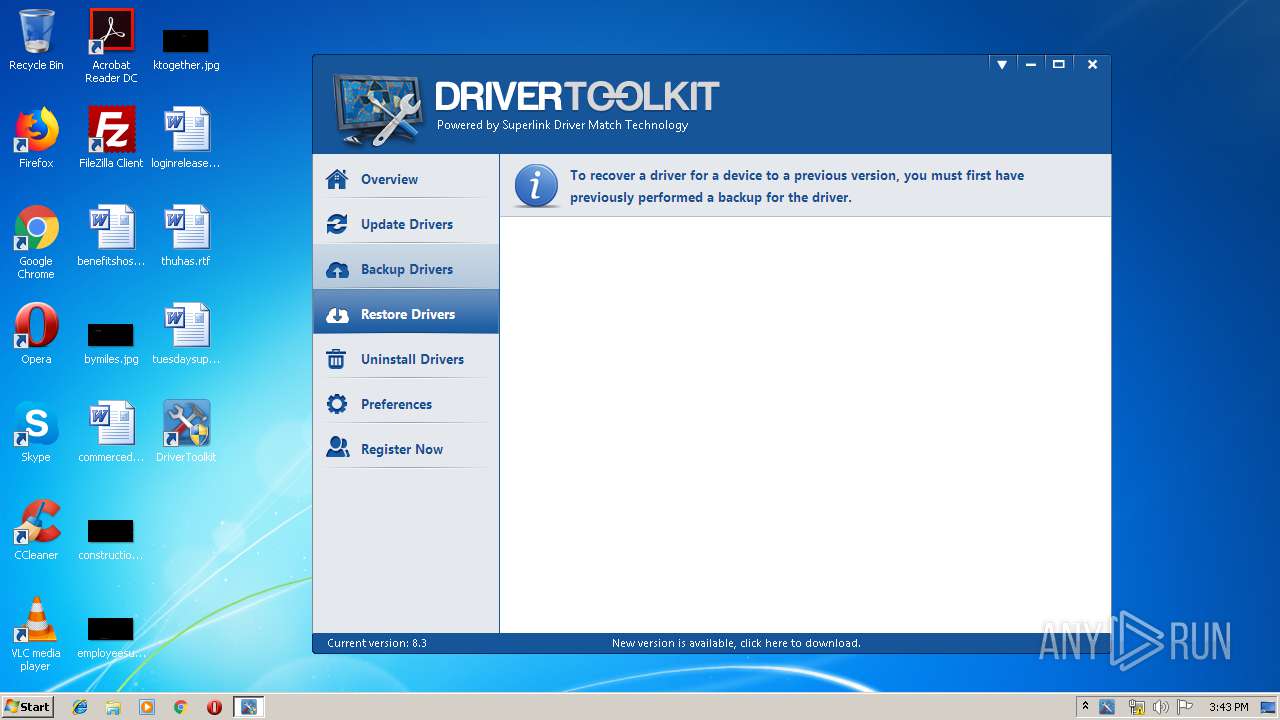Open the Windows Start menu
1280x720 pixels.
tap(27, 706)
